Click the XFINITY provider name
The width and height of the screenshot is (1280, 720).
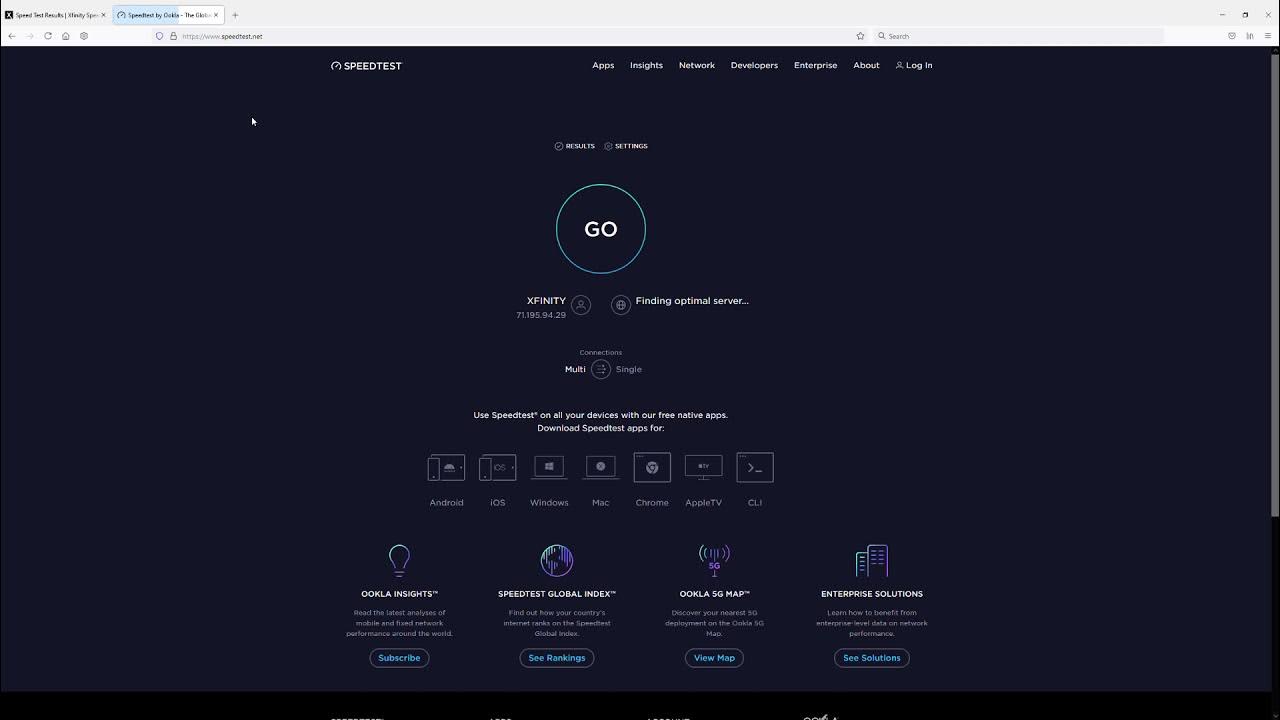[546, 300]
